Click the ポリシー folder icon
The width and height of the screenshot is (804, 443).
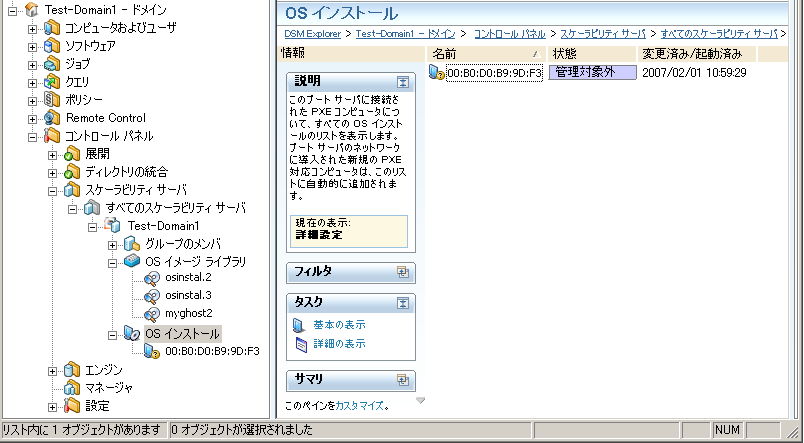click(x=52, y=100)
